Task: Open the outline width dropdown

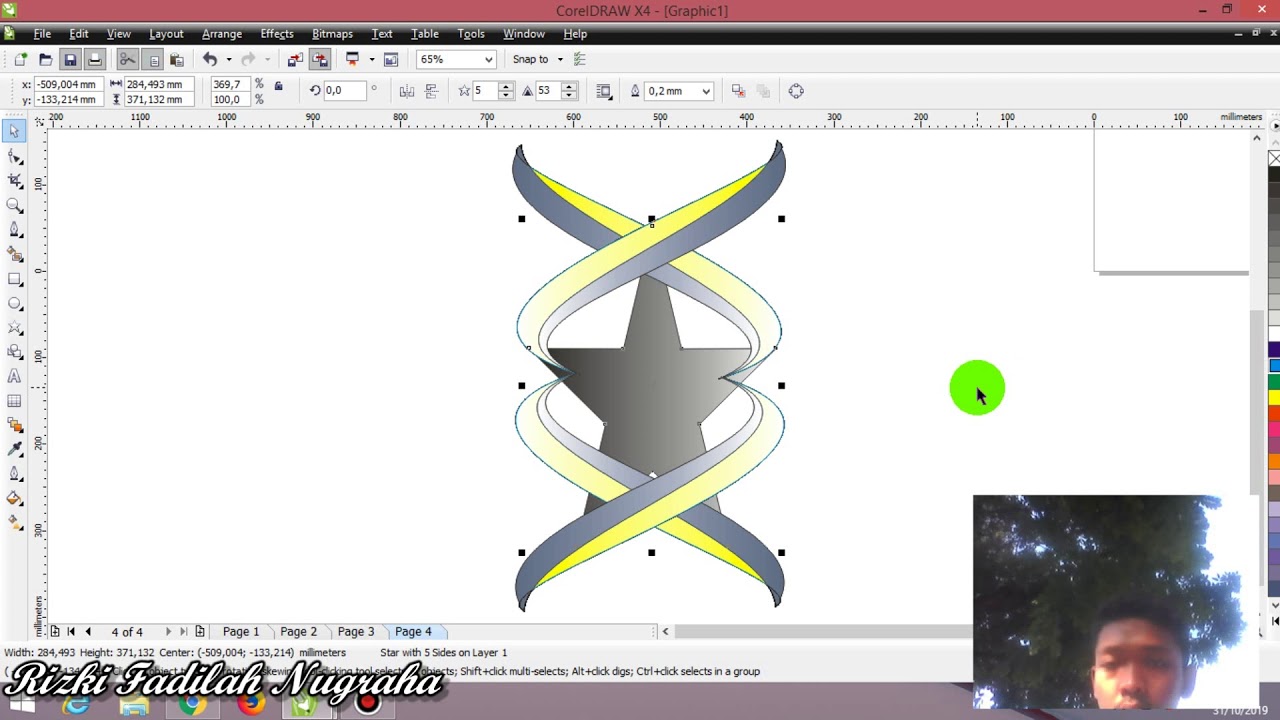Action: coord(706,91)
